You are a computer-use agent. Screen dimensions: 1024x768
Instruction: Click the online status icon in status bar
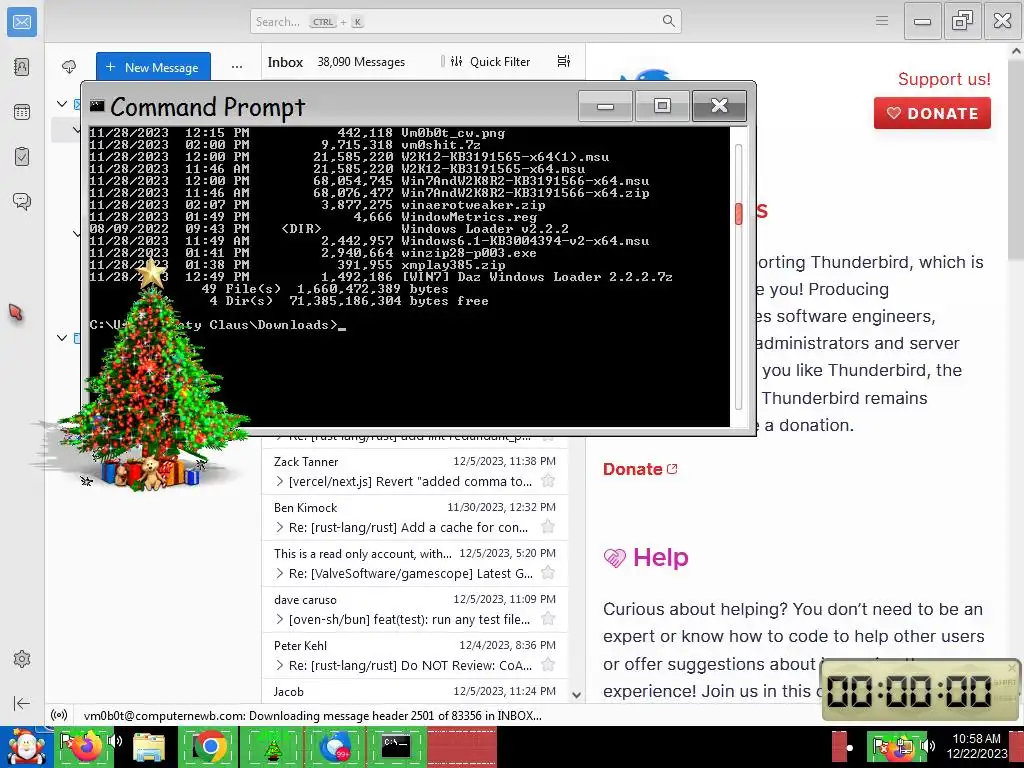(x=59, y=715)
